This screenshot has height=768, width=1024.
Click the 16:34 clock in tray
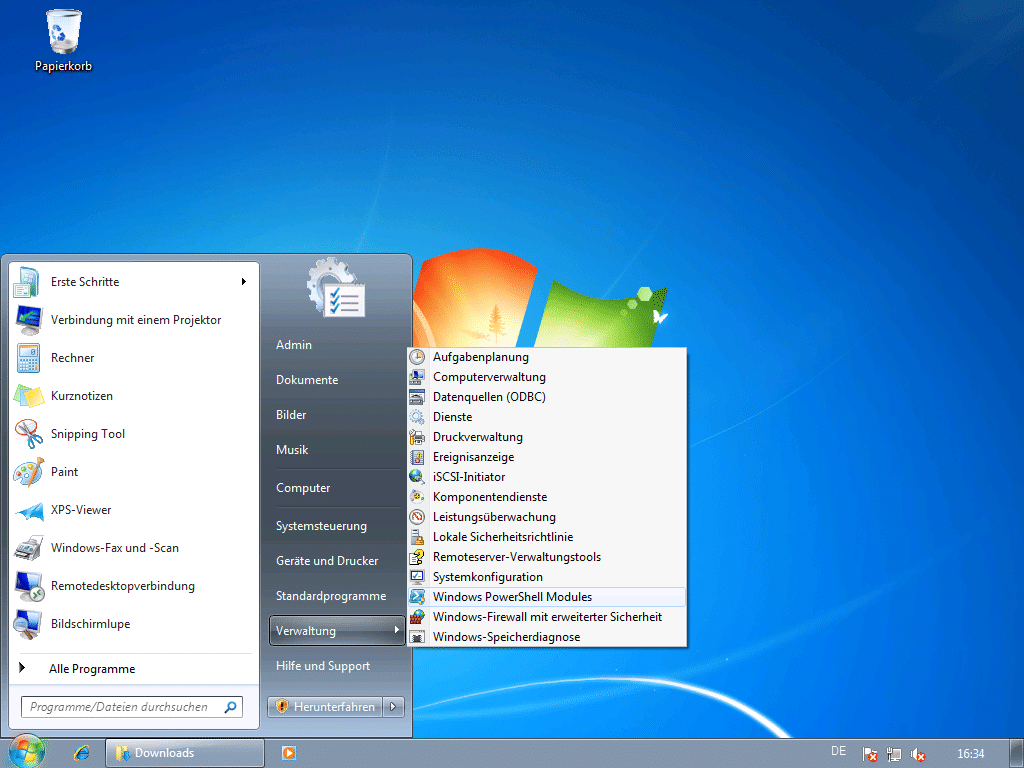click(x=970, y=754)
